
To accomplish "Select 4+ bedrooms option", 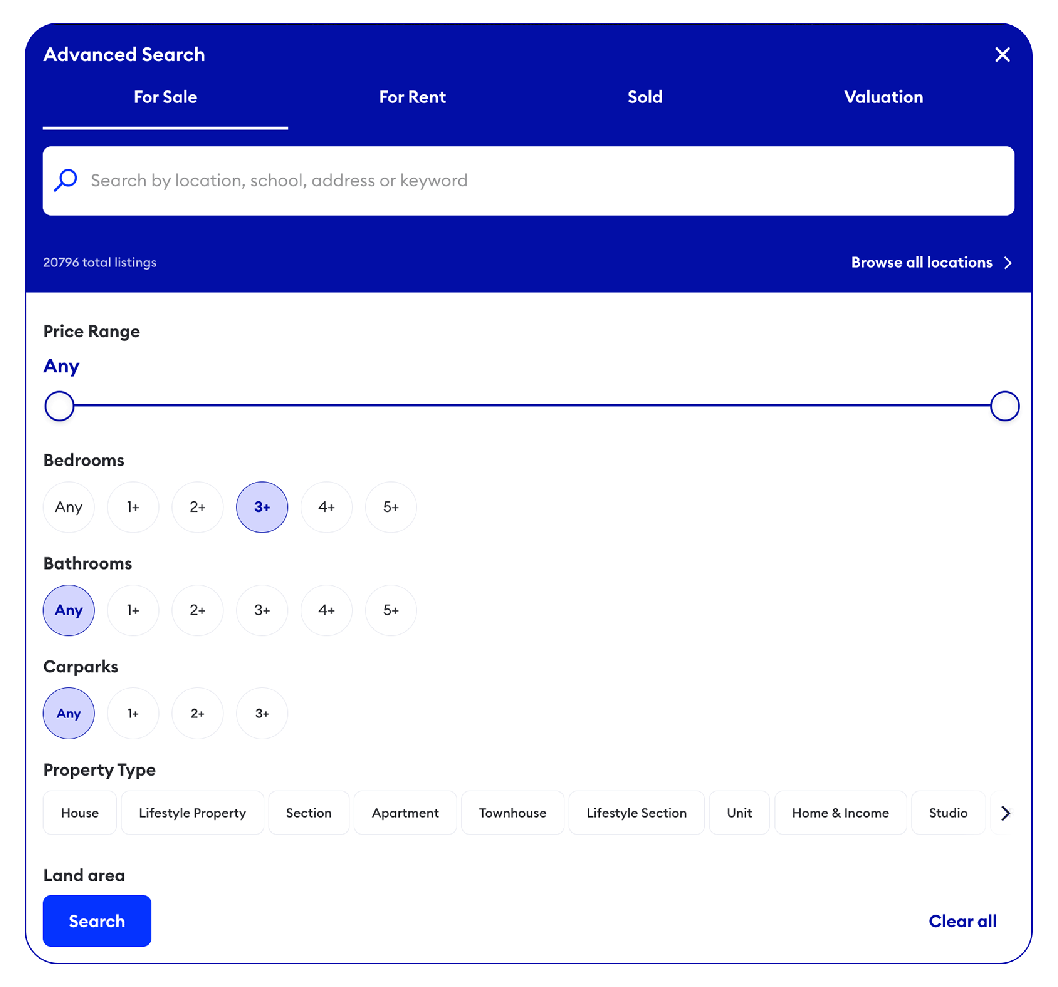I will pyautogui.click(x=326, y=507).
